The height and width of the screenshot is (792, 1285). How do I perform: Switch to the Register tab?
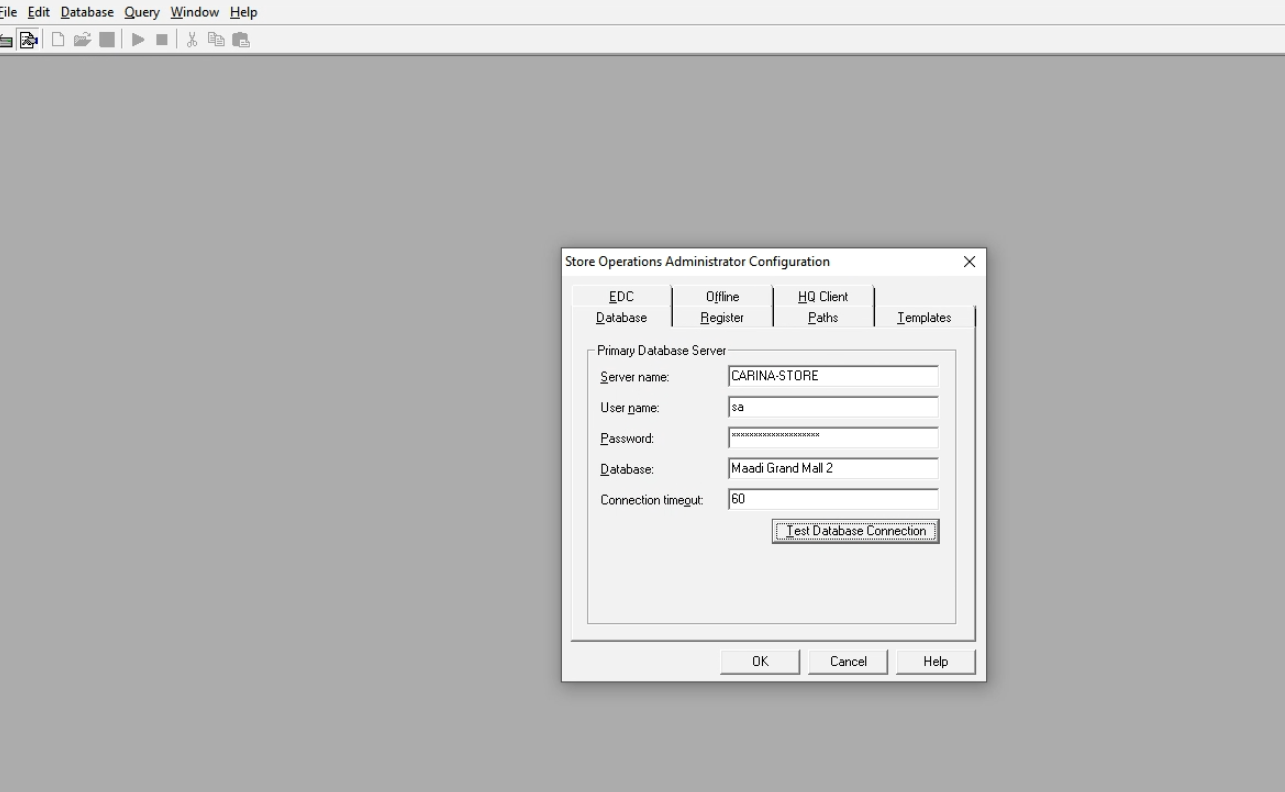coord(722,317)
